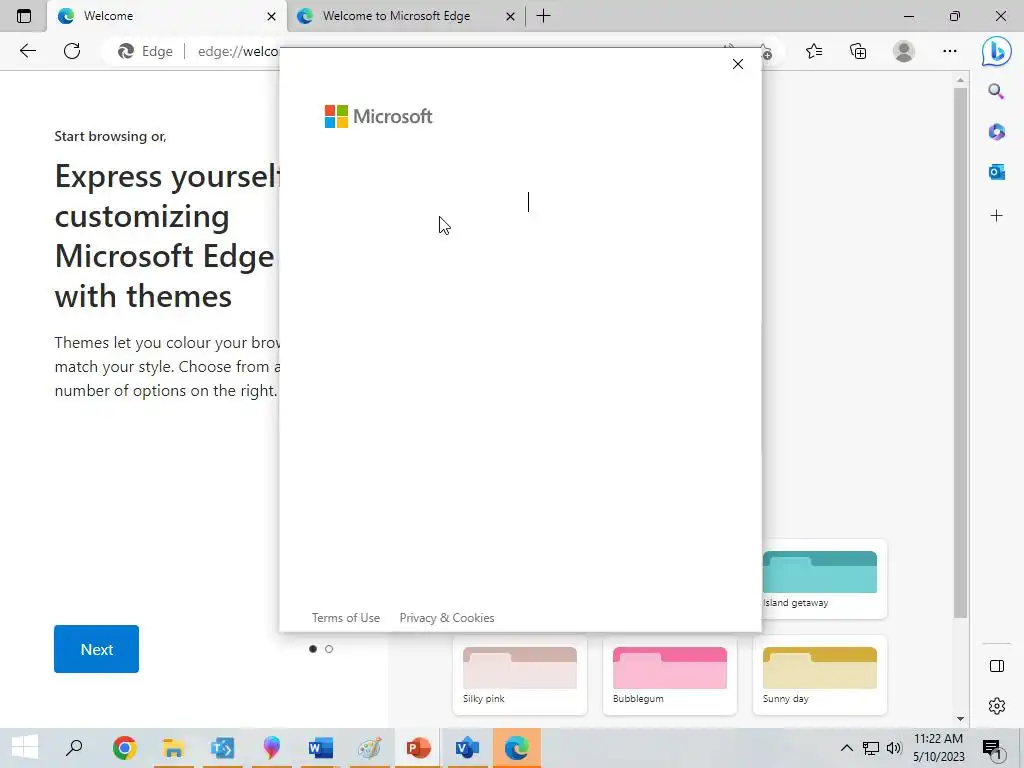Click the Microsoft logo in dialog
This screenshot has width=1024, height=768.
(x=378, y=116)
